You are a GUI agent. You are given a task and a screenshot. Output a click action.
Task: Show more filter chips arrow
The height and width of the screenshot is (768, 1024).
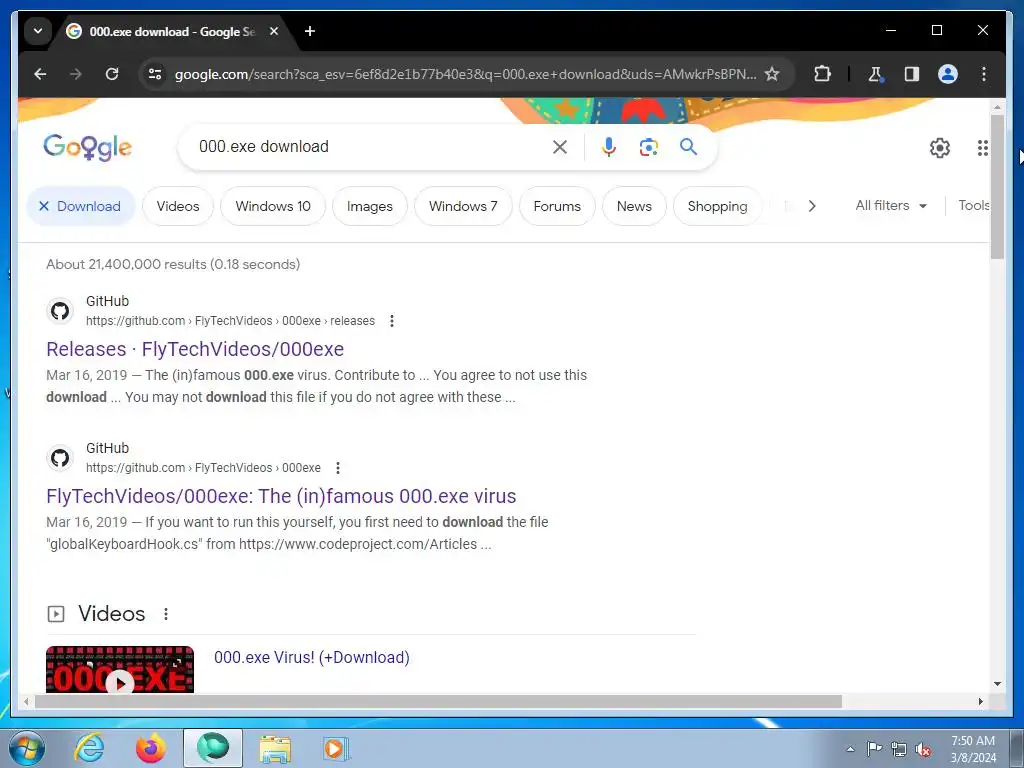(x=812, y=206)
